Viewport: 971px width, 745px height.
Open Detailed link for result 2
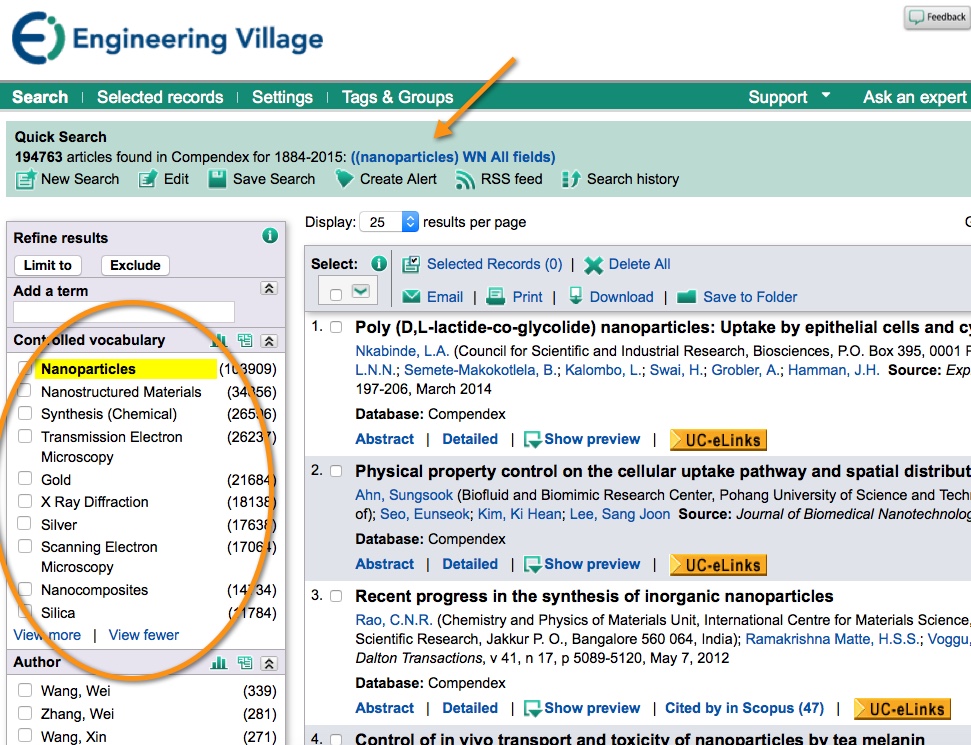pos(470,564)
